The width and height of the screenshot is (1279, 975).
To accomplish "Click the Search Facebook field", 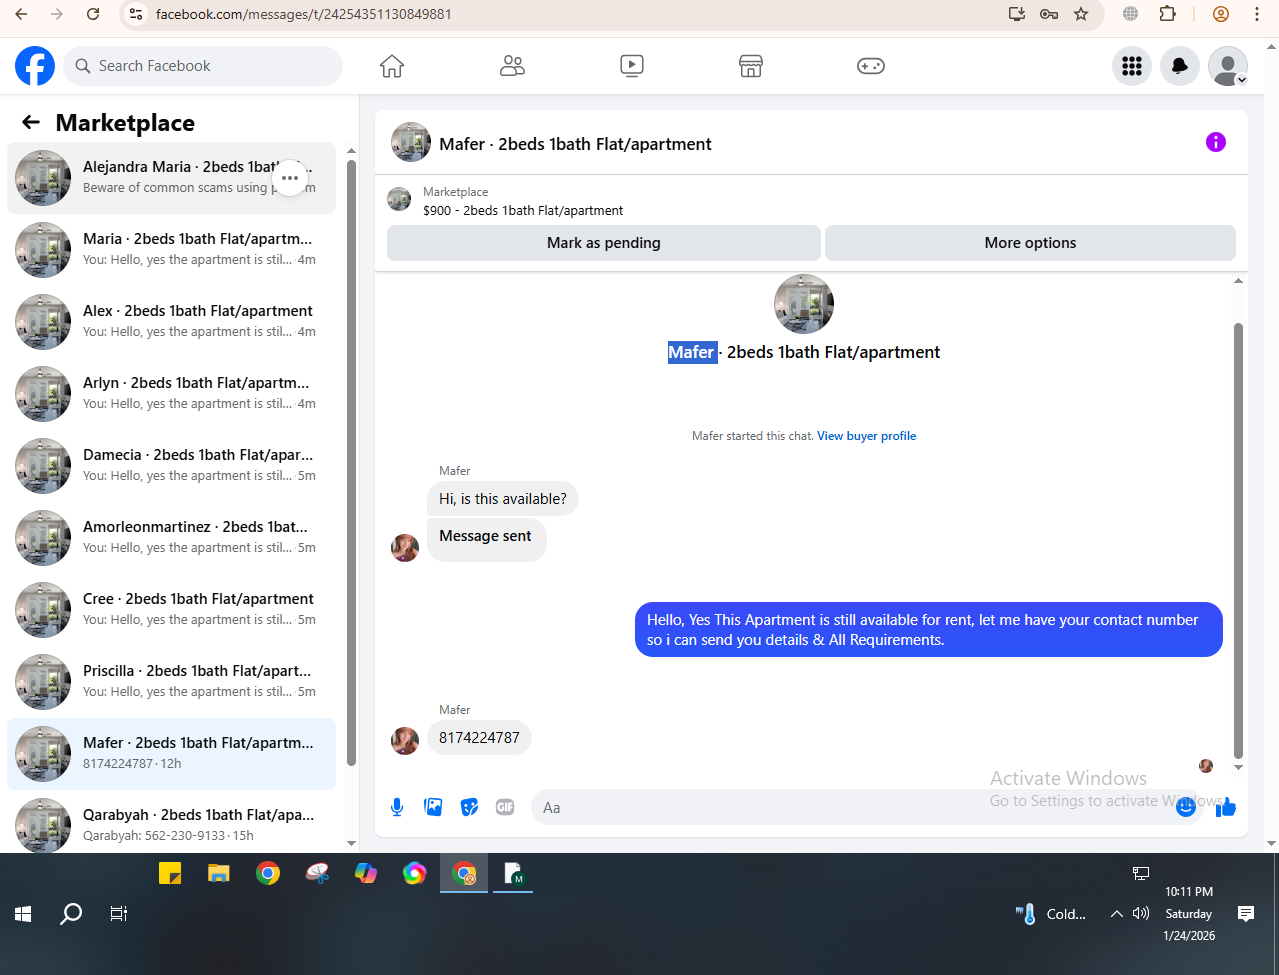I will pyautogui.click(x=204, y=66).
